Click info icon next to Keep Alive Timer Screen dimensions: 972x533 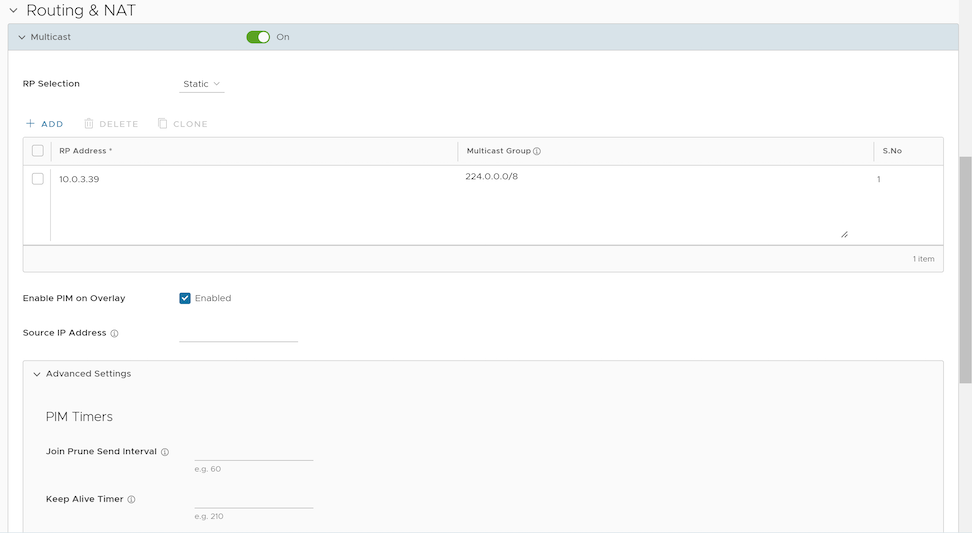[131, 500]
